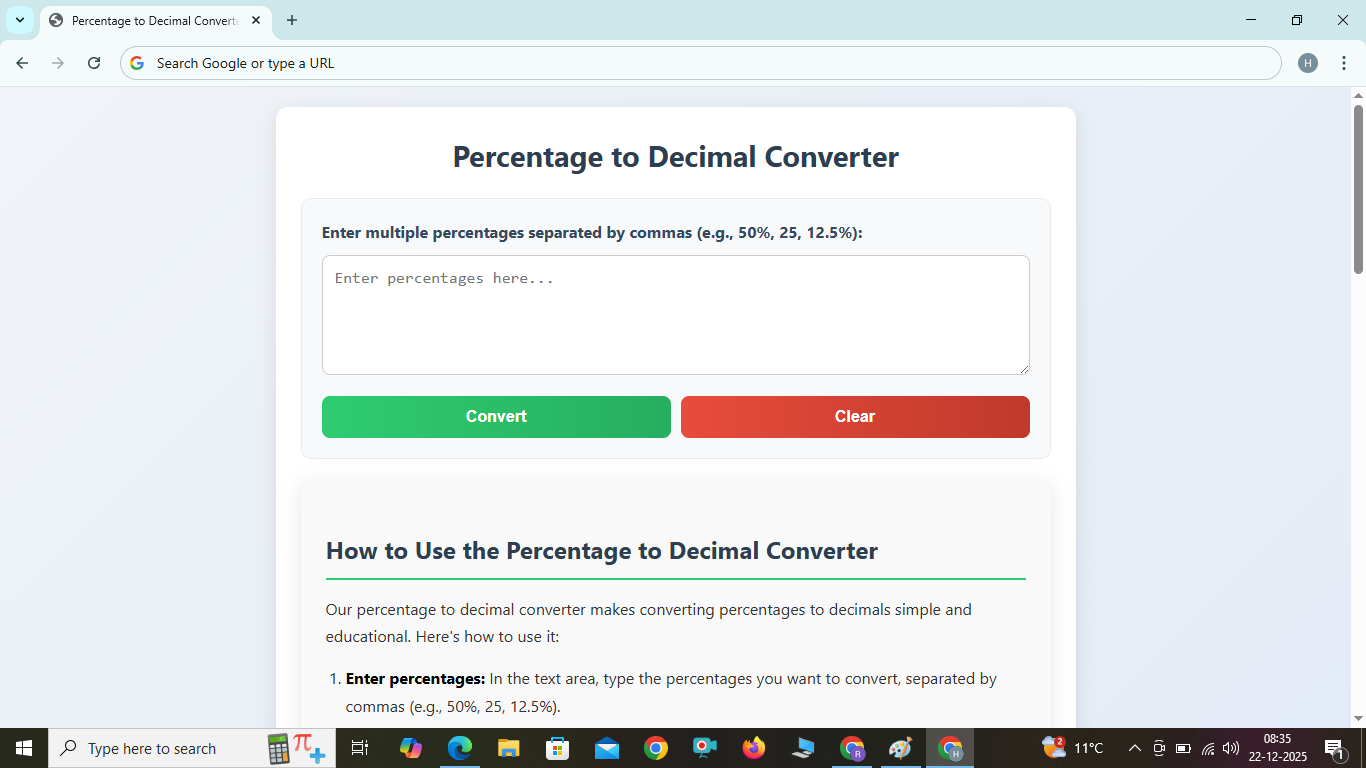1366x768 pixels.
Task: Open the tab search chevron
Action: (x=19, y=20)
